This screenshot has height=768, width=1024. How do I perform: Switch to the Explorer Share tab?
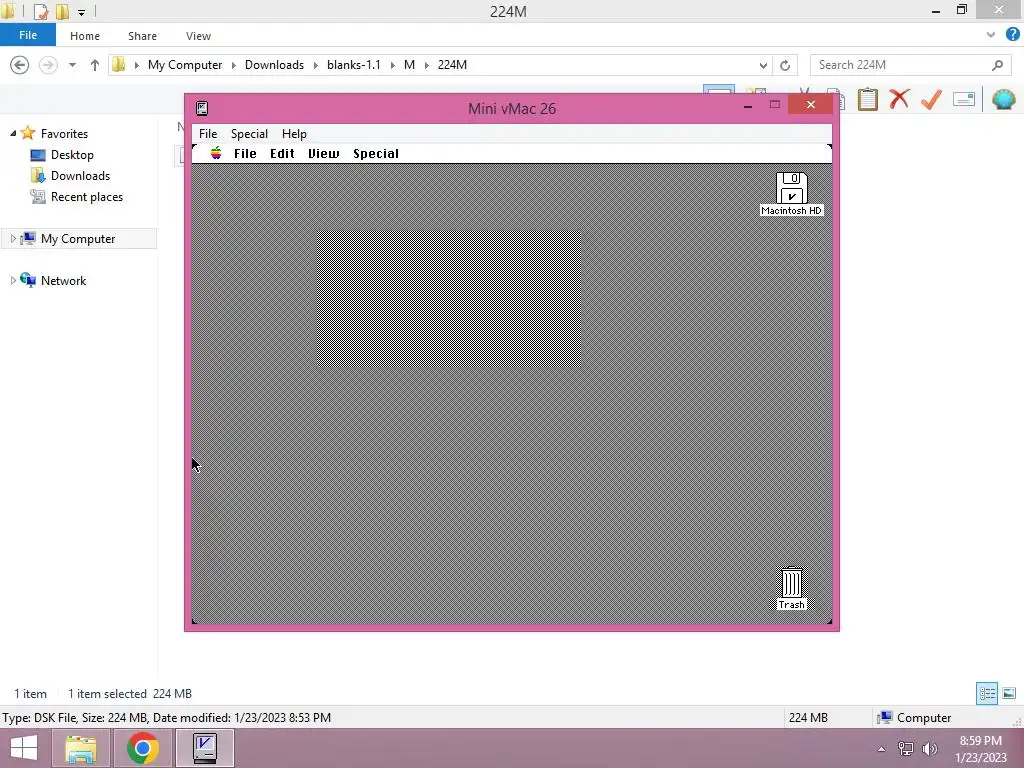point(142,36)
